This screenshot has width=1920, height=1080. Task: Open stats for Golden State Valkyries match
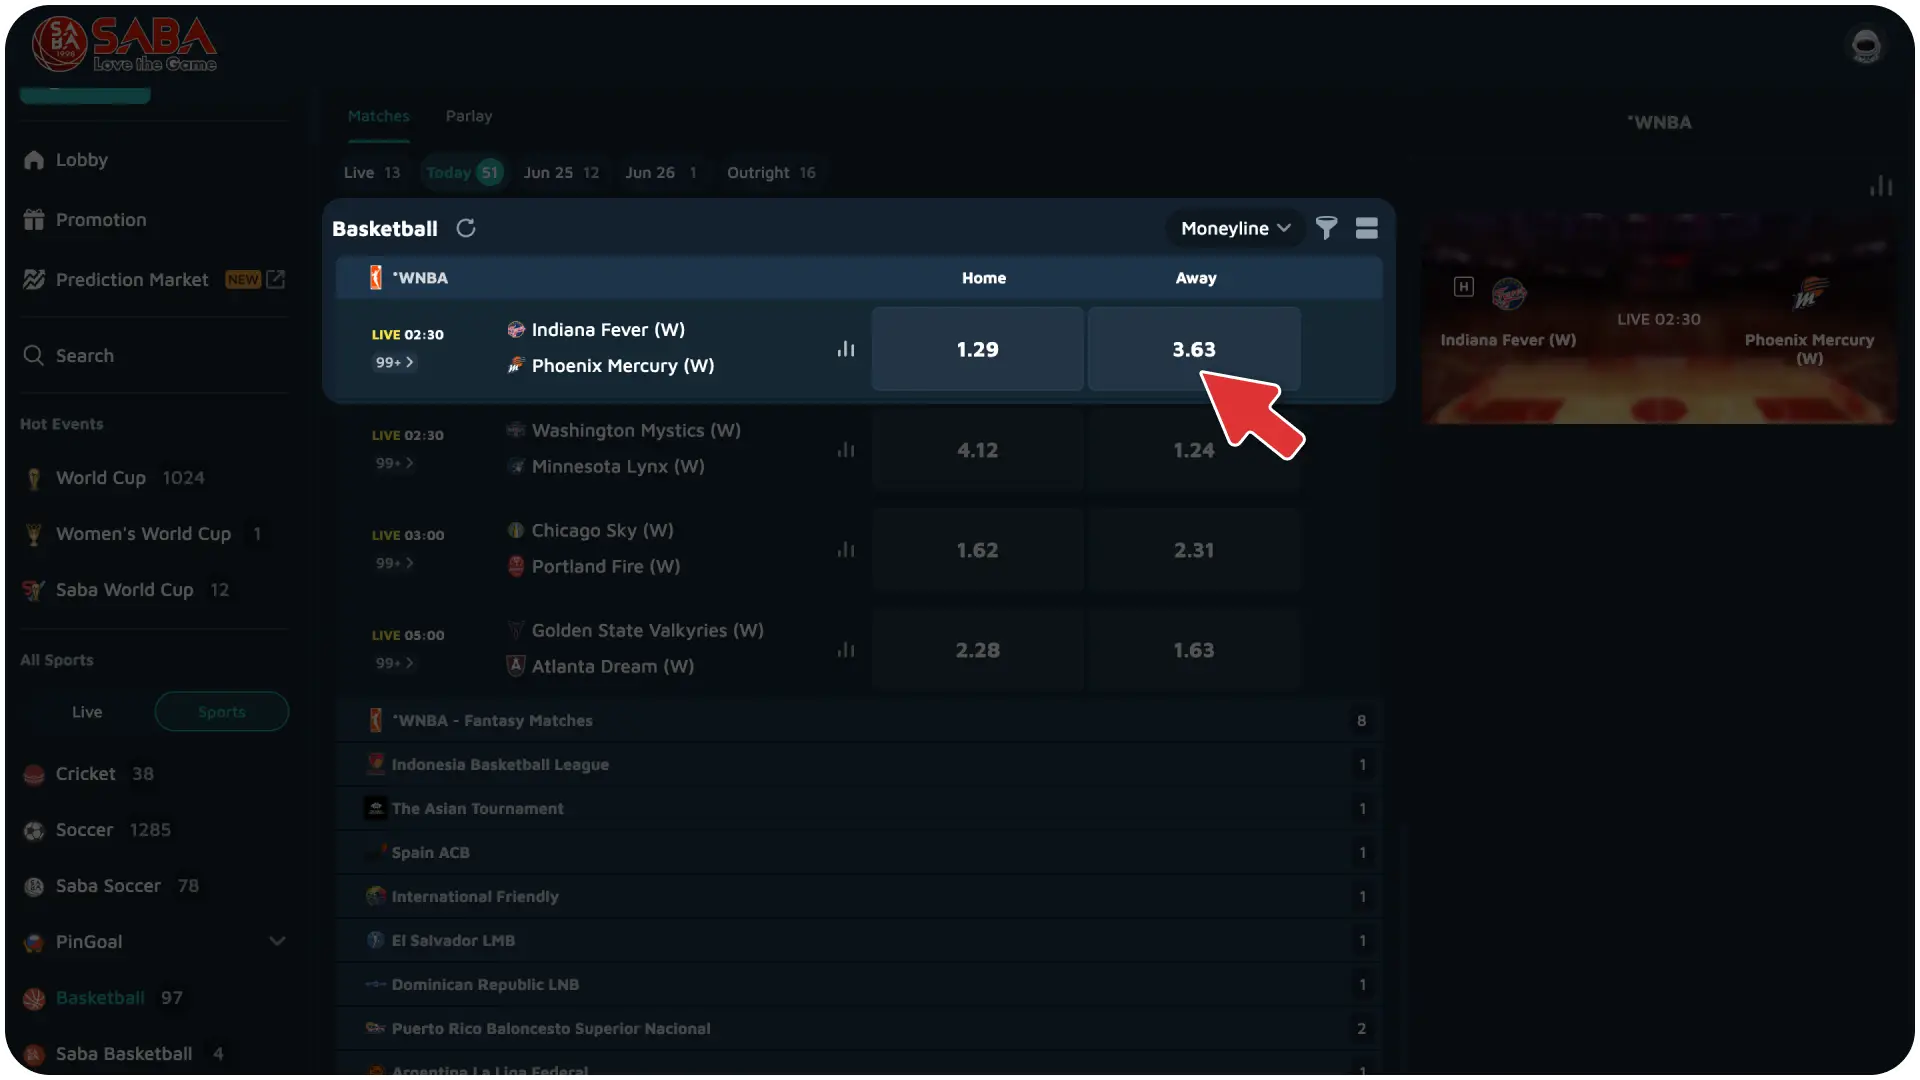(x=846, y=650)
